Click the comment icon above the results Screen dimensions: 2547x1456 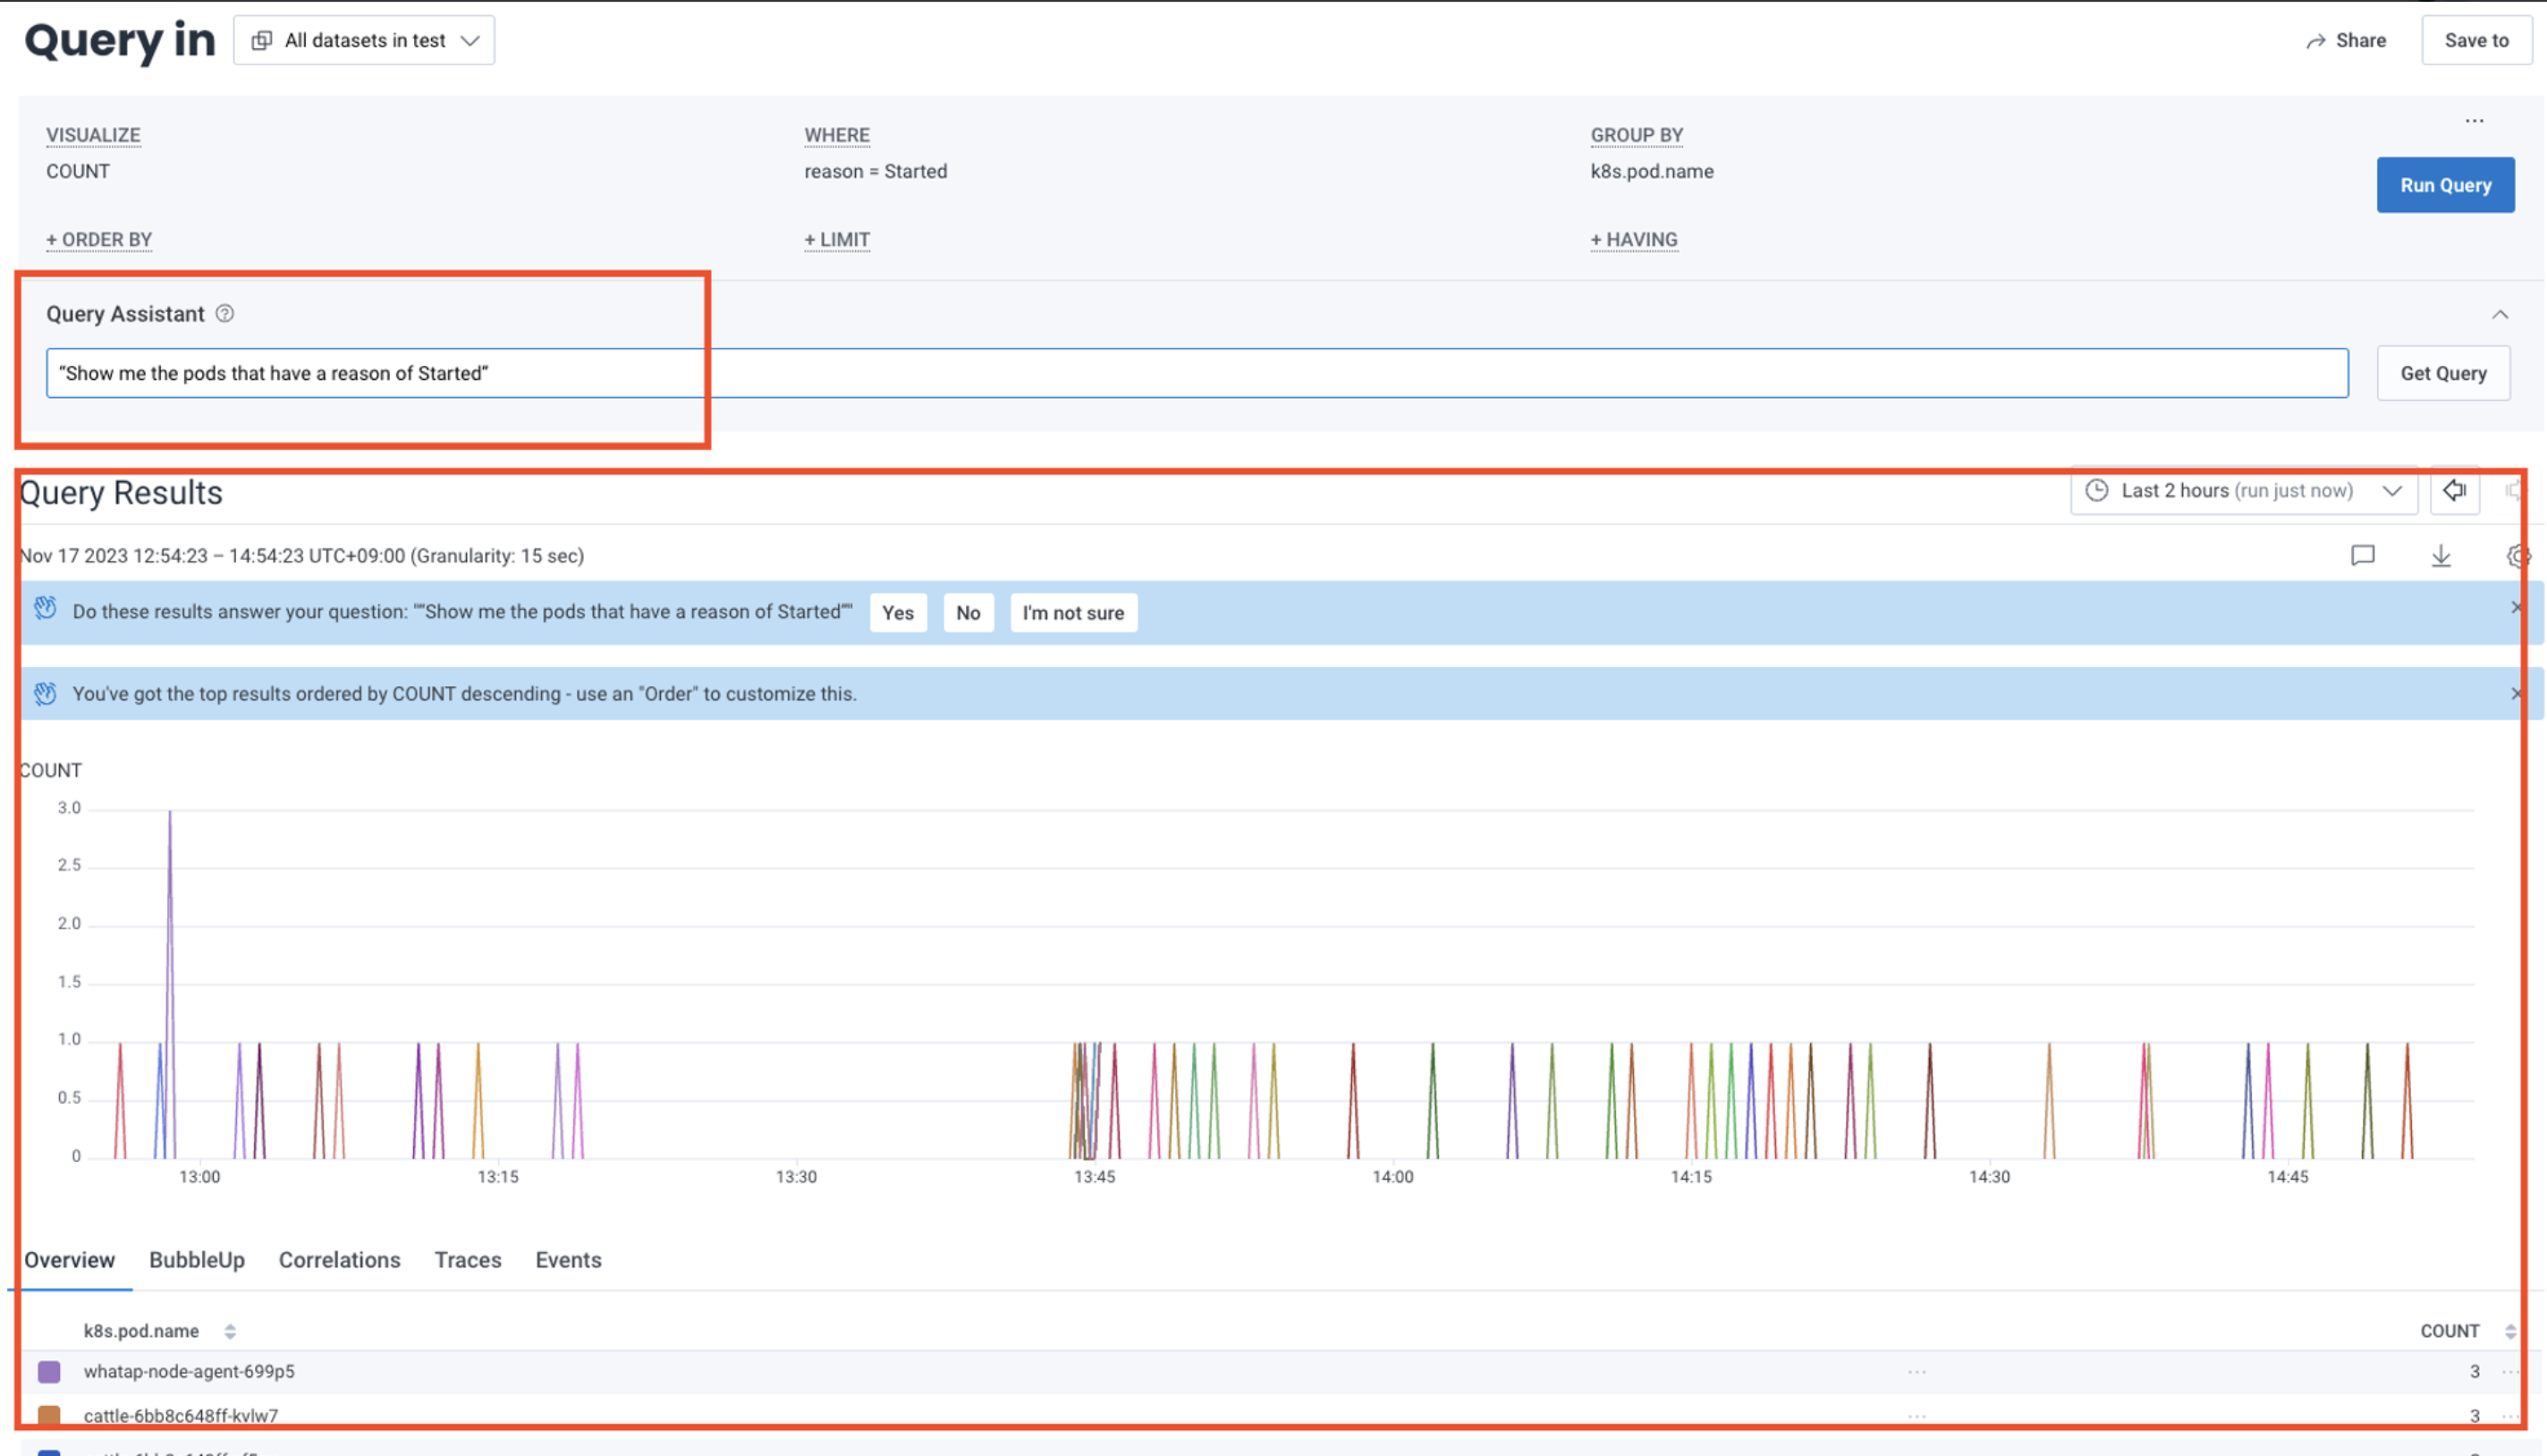(x=2362, y=556)
